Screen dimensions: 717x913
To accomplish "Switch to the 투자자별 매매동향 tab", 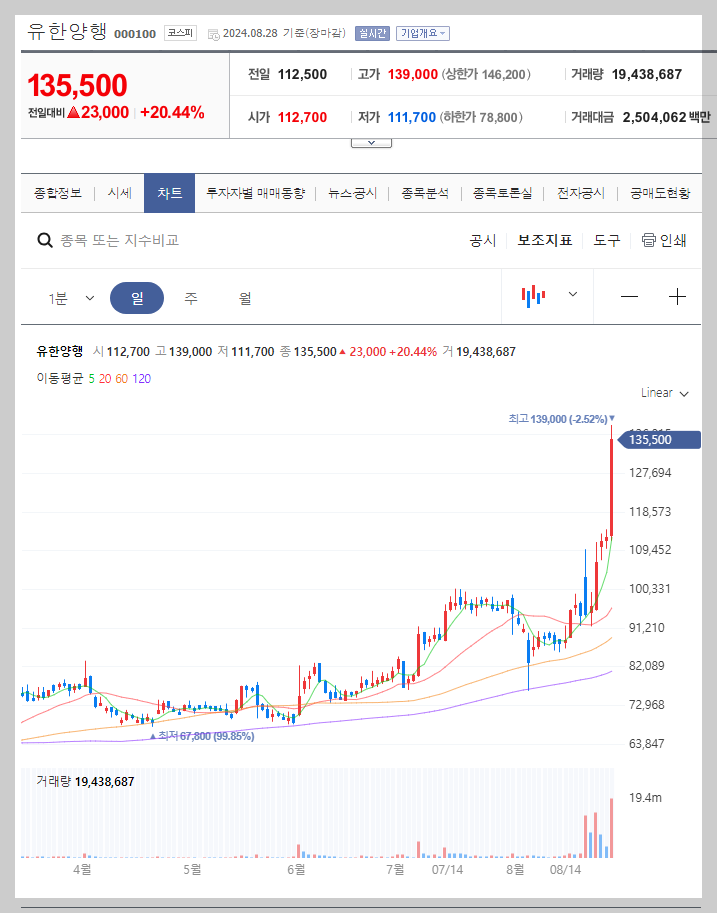I will pyautogui.click(x=258, y=193).
